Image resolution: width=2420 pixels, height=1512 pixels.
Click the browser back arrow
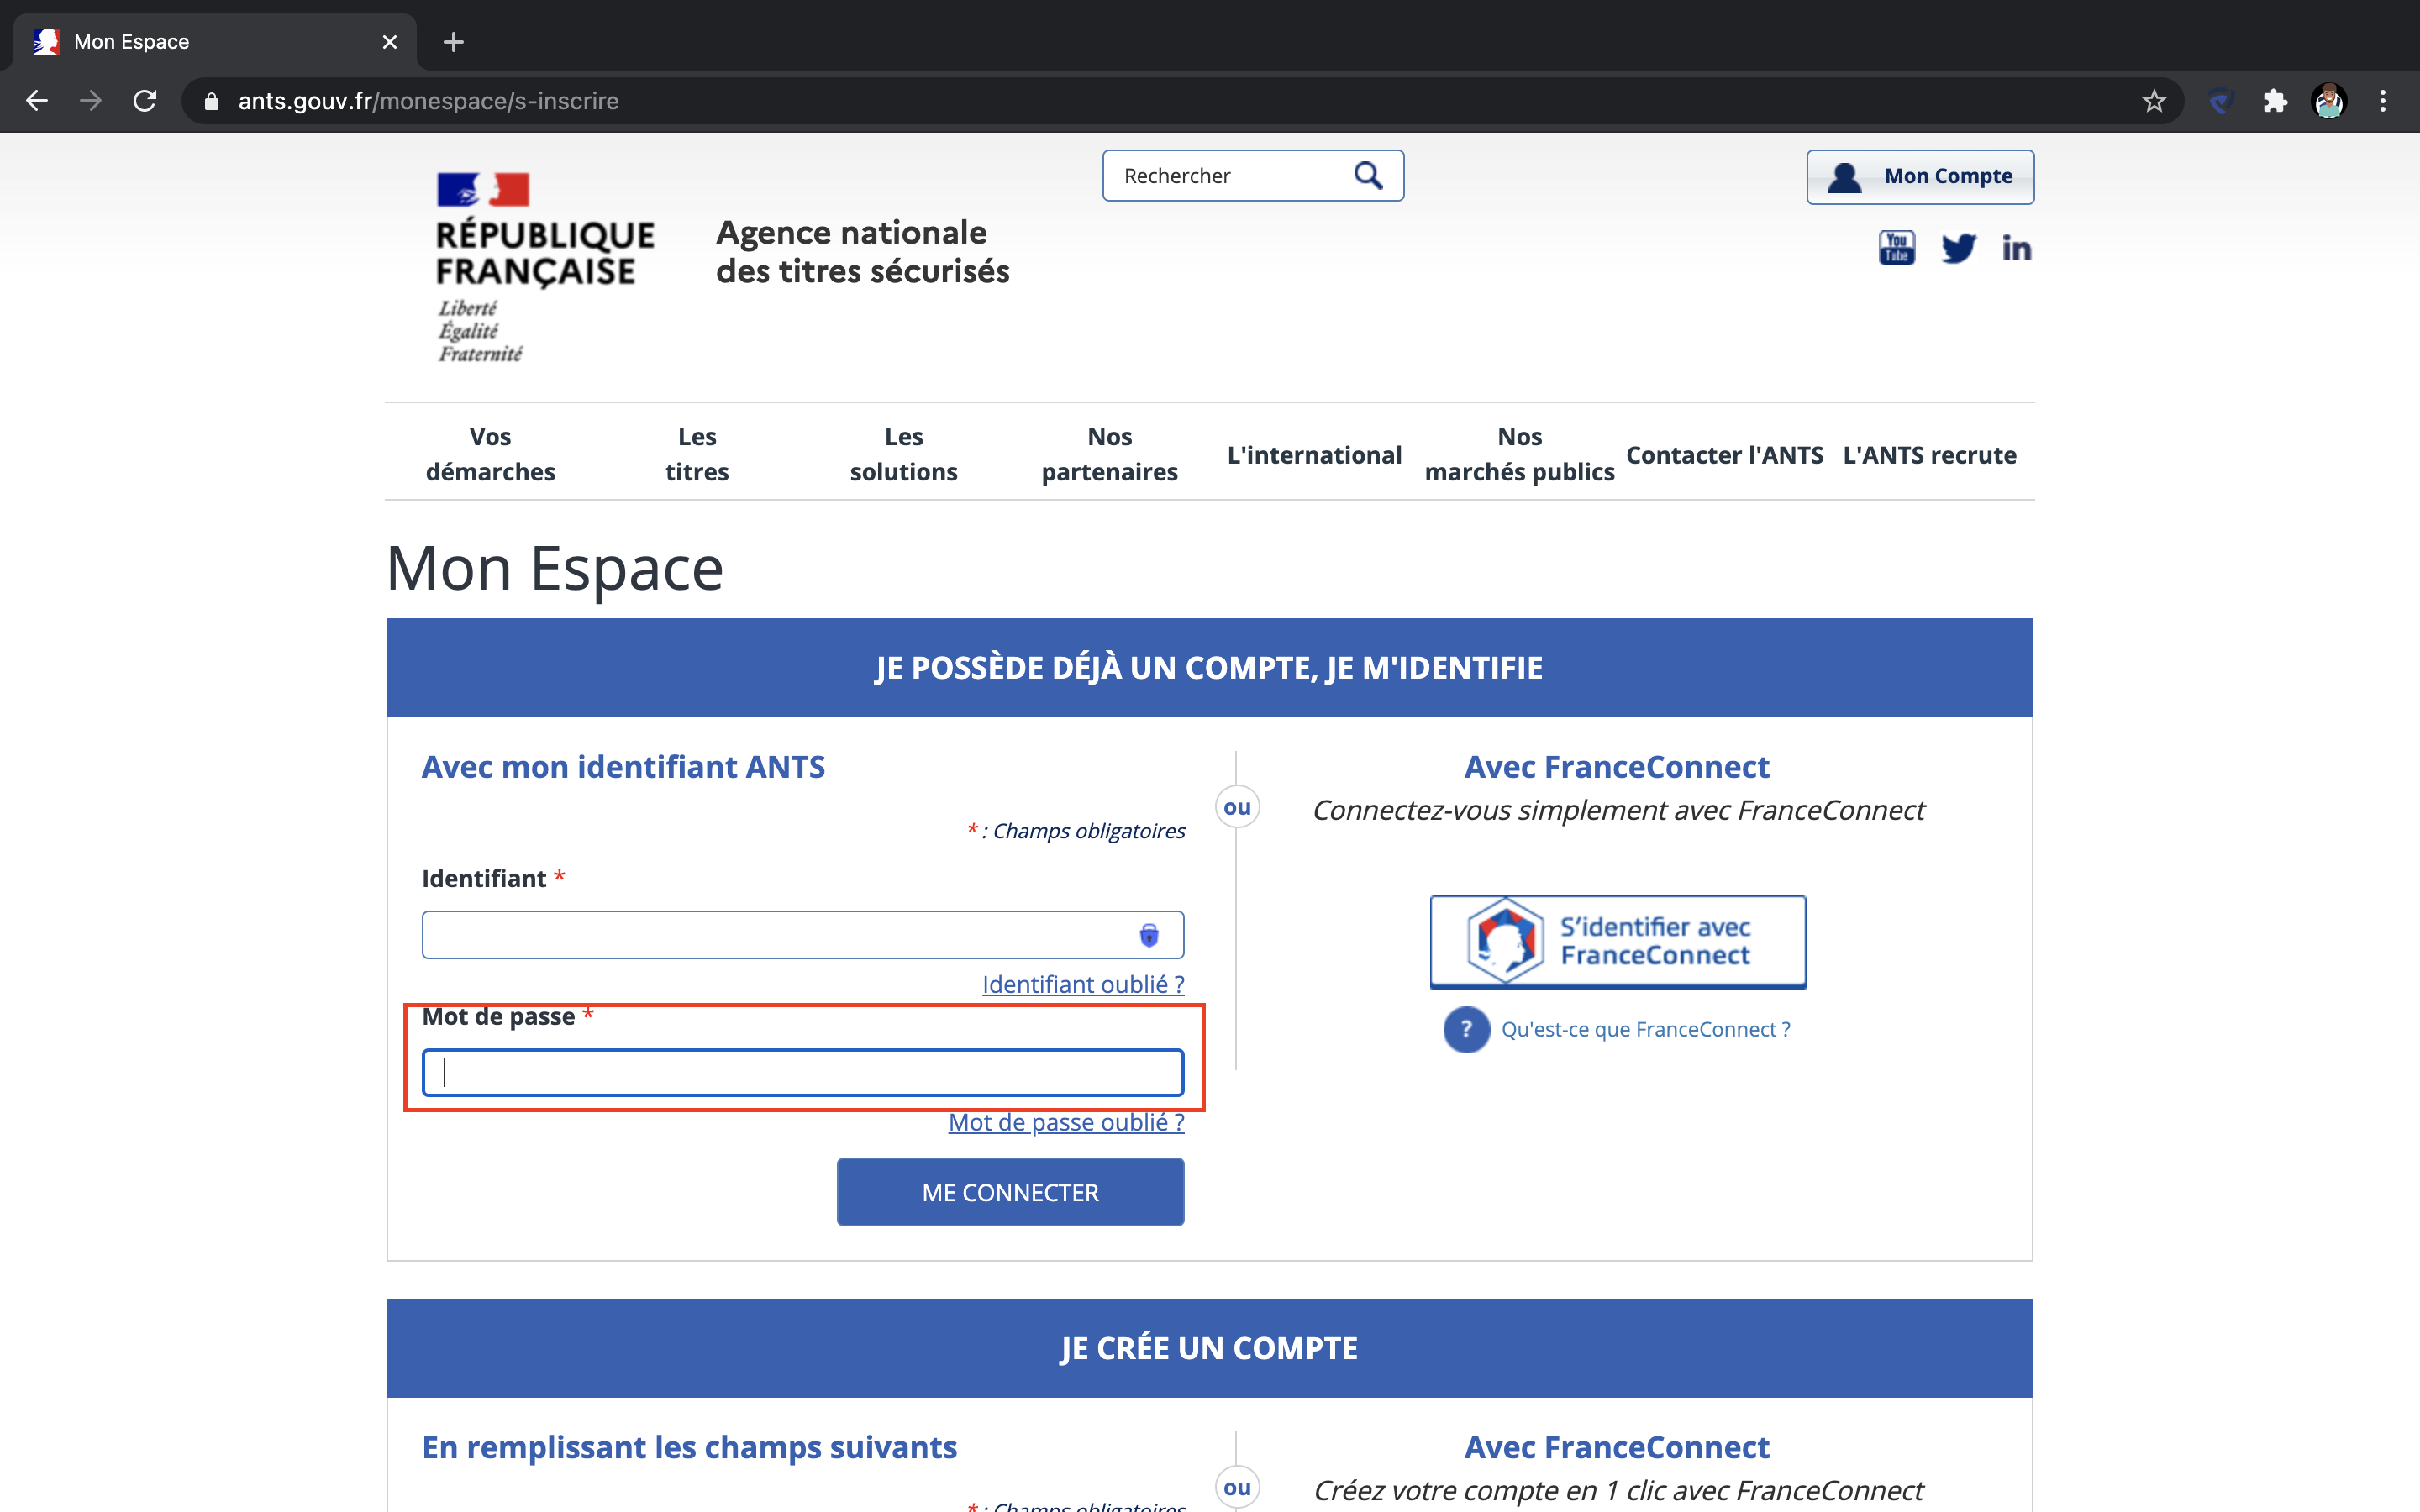coord(37,101)
